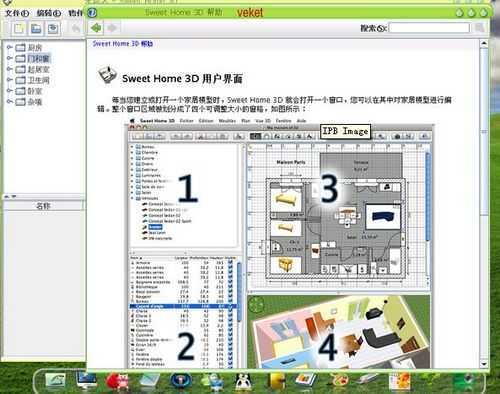
Task: Click the embedded interface screenshot image
Action: click(279, 243)
